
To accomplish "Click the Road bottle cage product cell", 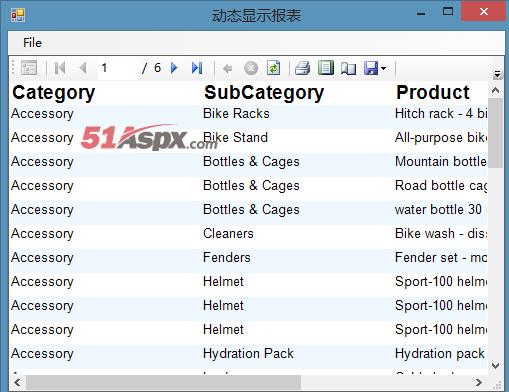I will pos(441,186).
